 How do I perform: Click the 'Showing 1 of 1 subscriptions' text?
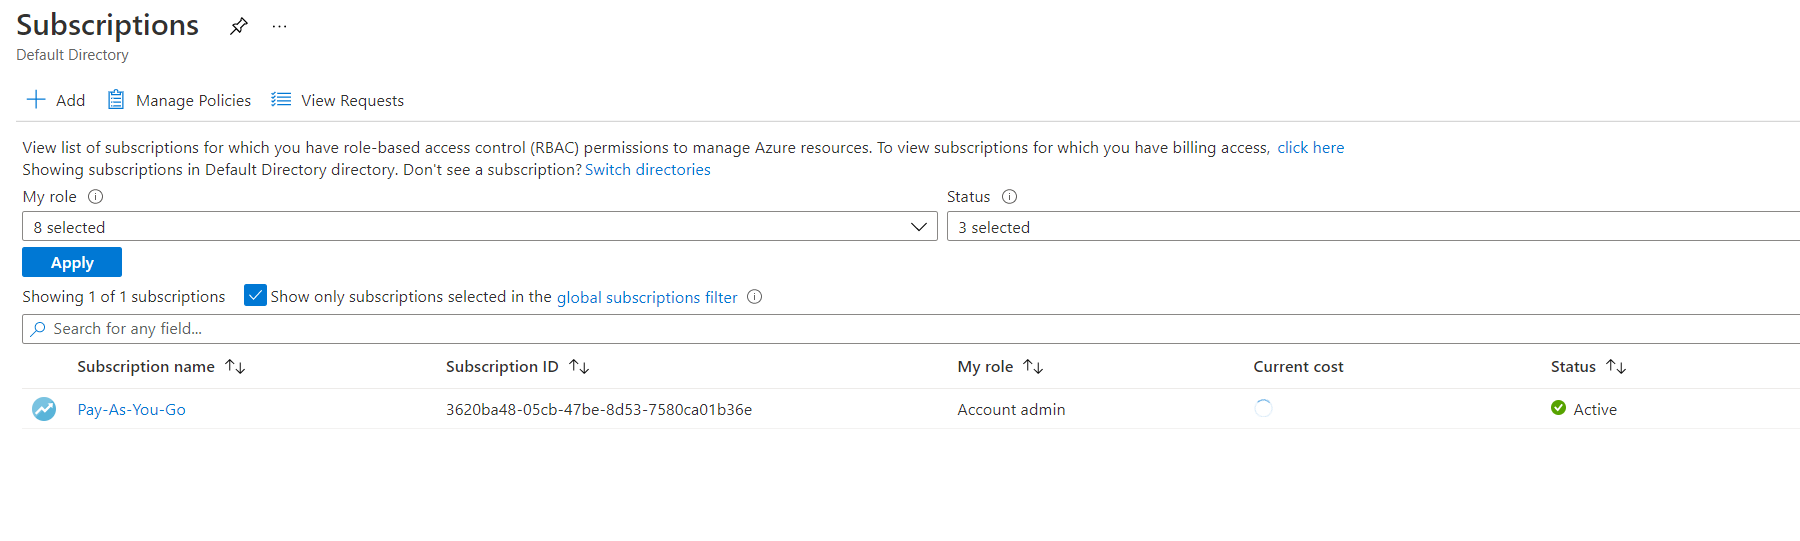pyautogui.click(x=124, y=297)
